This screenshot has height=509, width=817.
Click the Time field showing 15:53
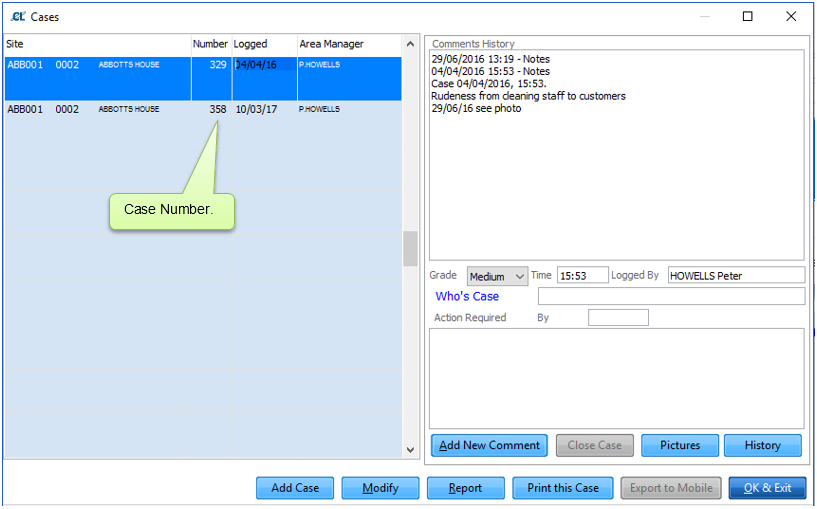click(x=583, y=275)
